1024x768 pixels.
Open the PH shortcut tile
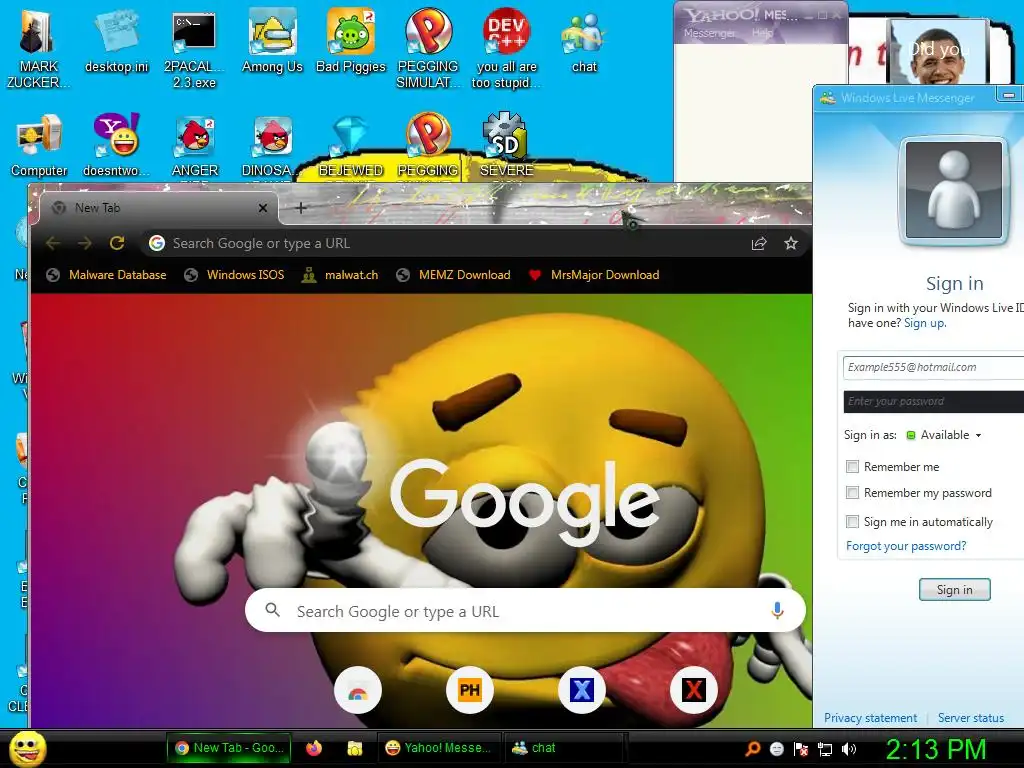pos(470,690)
